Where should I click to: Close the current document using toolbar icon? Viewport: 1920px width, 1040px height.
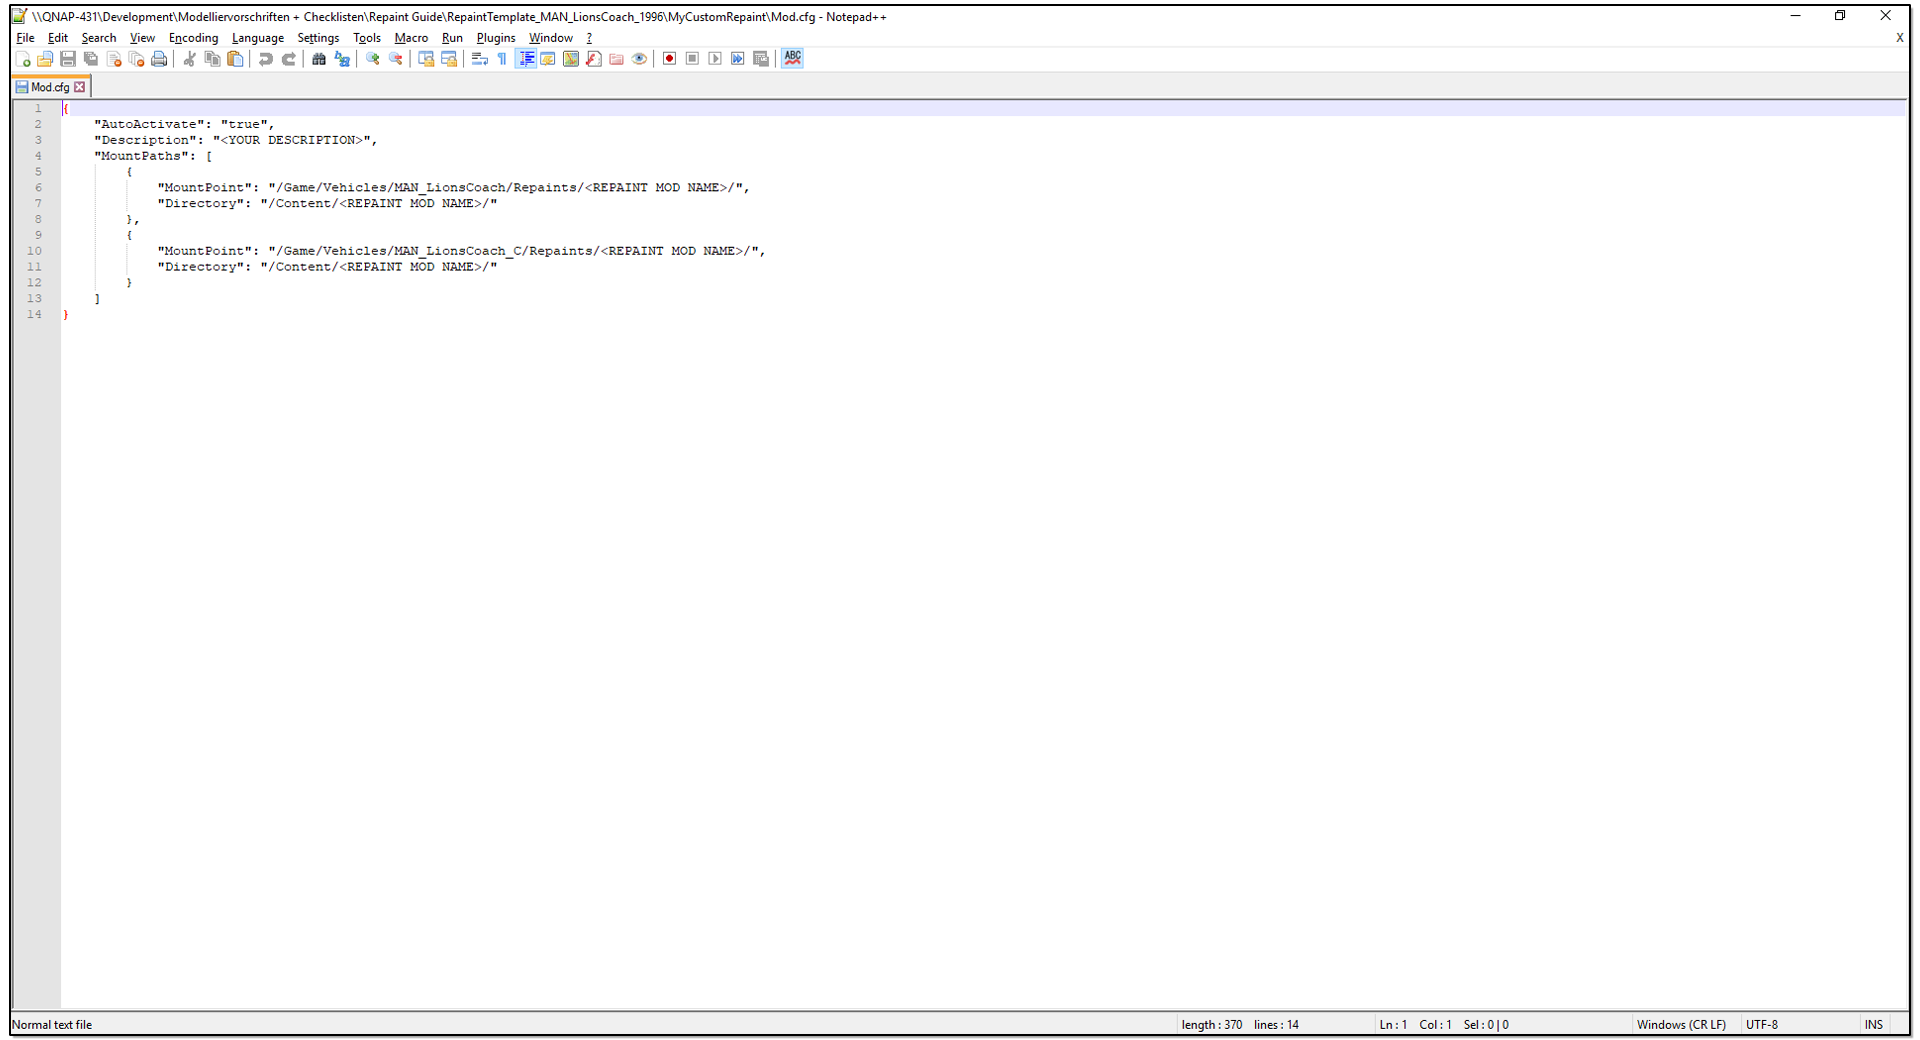coord(114,59)
